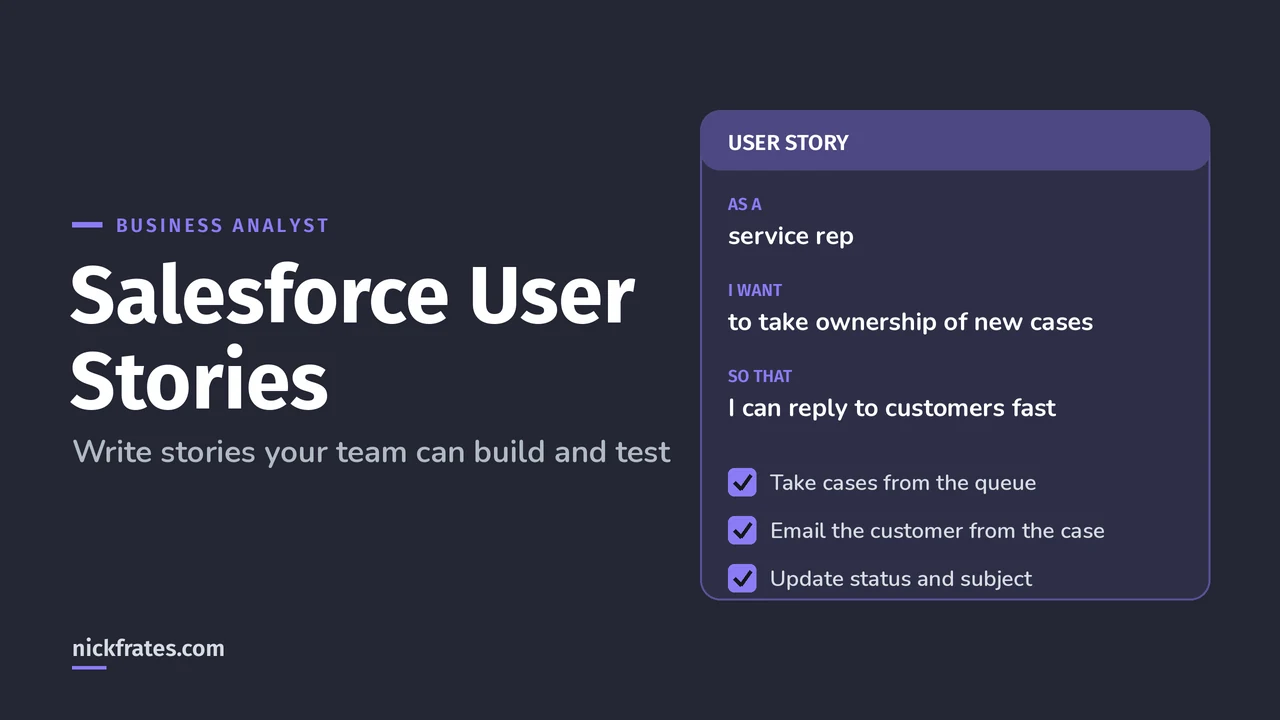1280x720 pixels.
Task: Toggle the 'Take cases from the queue' checkbox
Action: click(x=742, y=483)
